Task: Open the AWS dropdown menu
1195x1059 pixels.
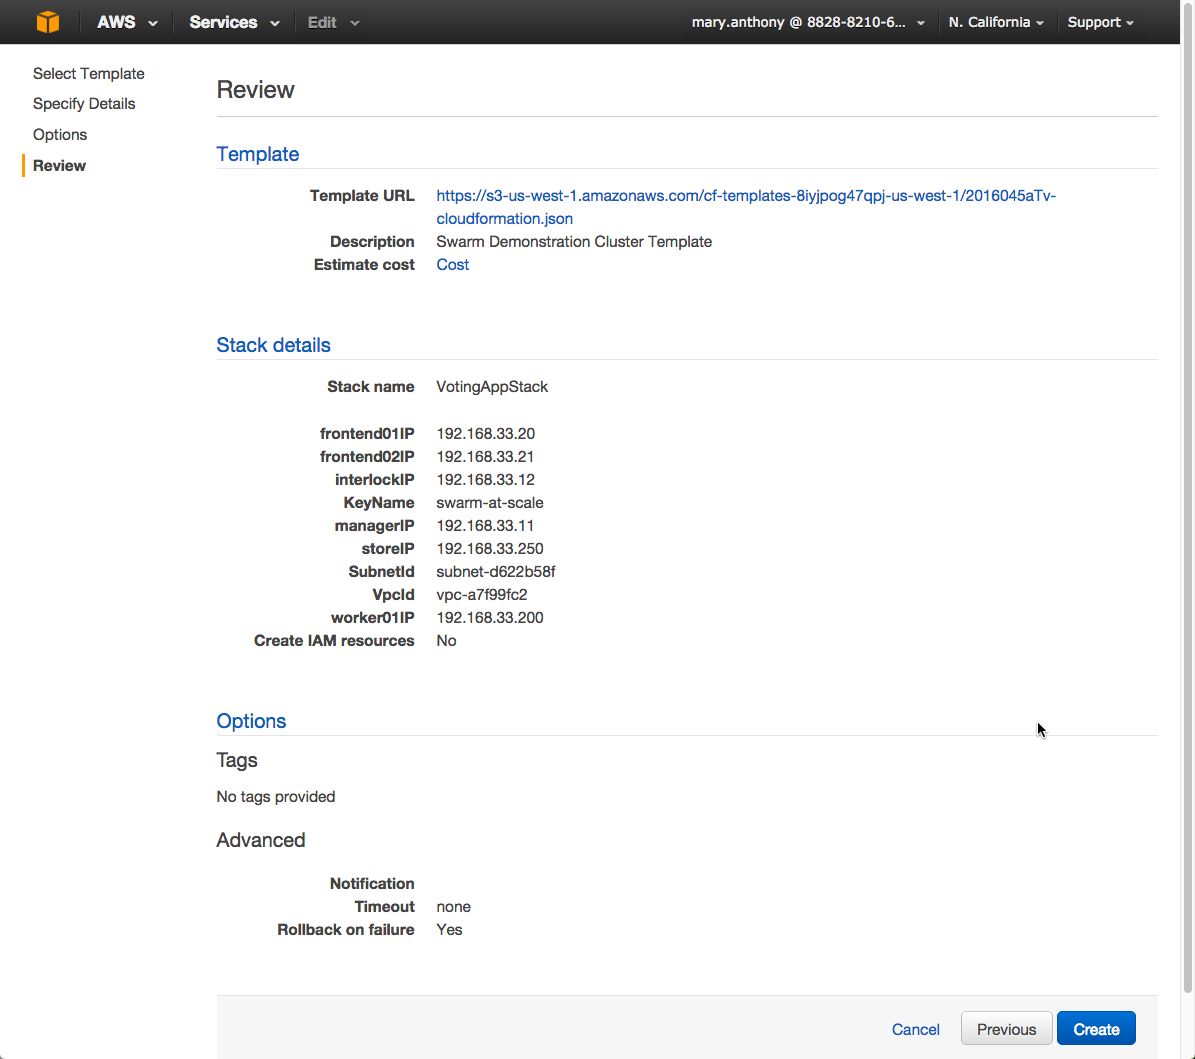Action: [127, 22]
